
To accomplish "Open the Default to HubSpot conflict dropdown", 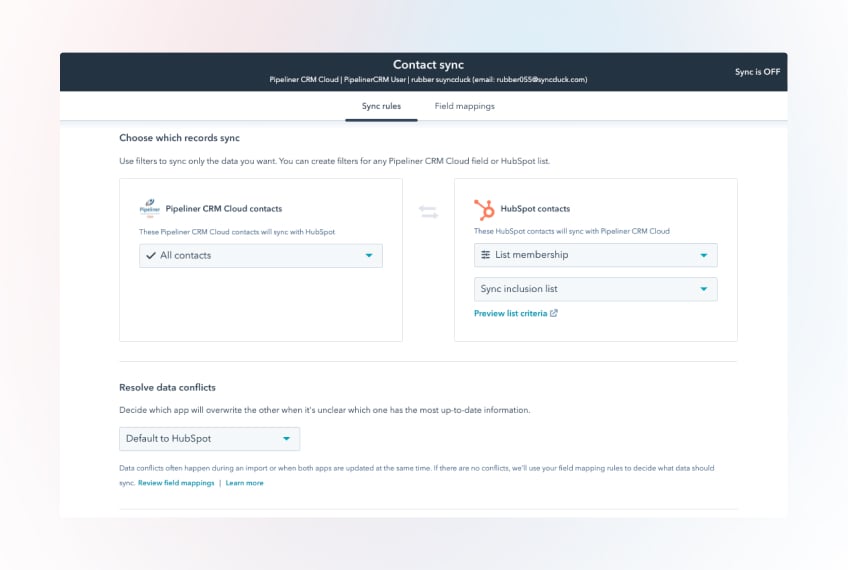I will tap(208, 438).
